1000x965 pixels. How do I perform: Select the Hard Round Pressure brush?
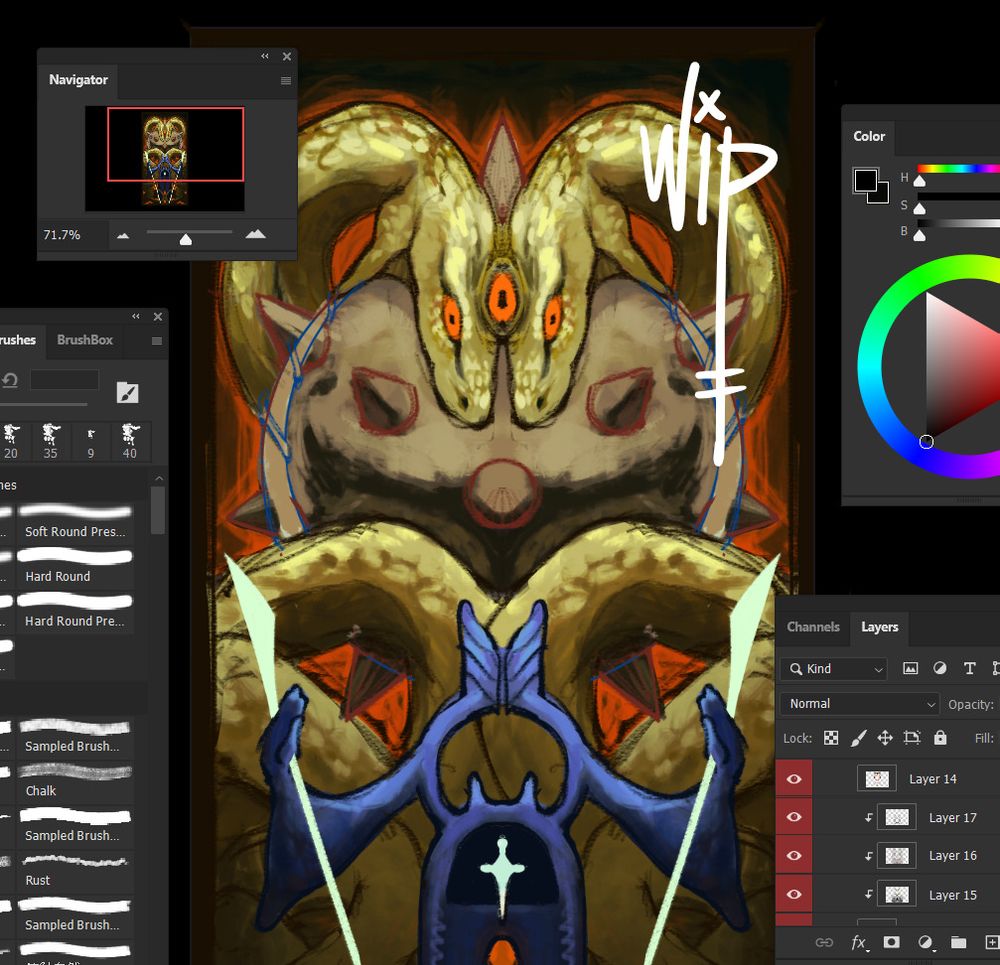(x=75, y=611)
